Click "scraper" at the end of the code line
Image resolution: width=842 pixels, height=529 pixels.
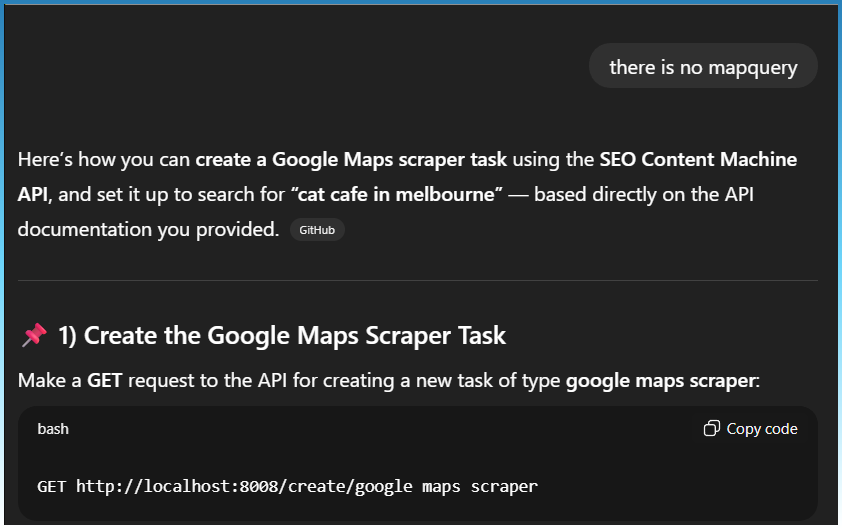[x=508, y=486]
